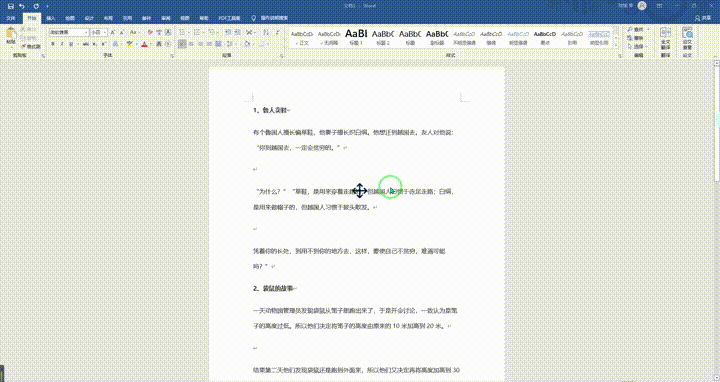This screenshot has width=720, height=382.
Task: Apply yellow text highlight color
Action: click(130, 44)
